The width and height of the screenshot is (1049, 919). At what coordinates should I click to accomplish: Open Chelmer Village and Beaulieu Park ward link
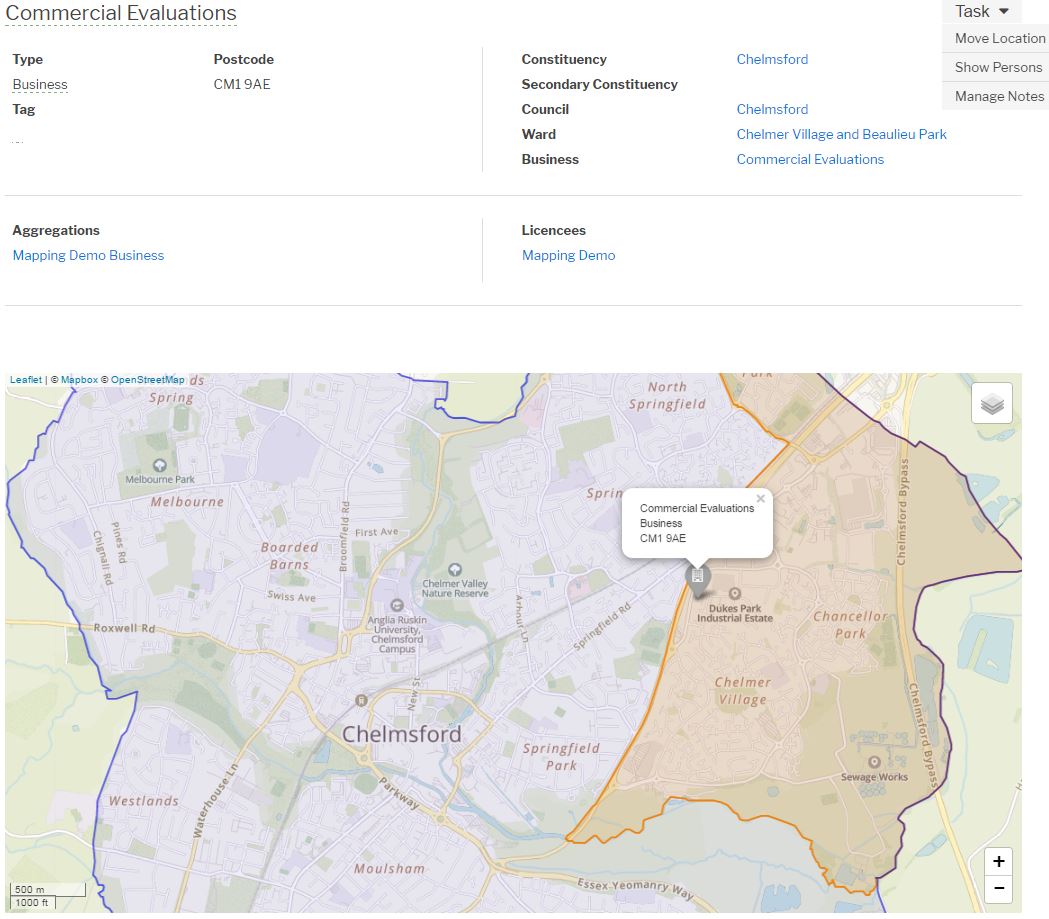842,134
